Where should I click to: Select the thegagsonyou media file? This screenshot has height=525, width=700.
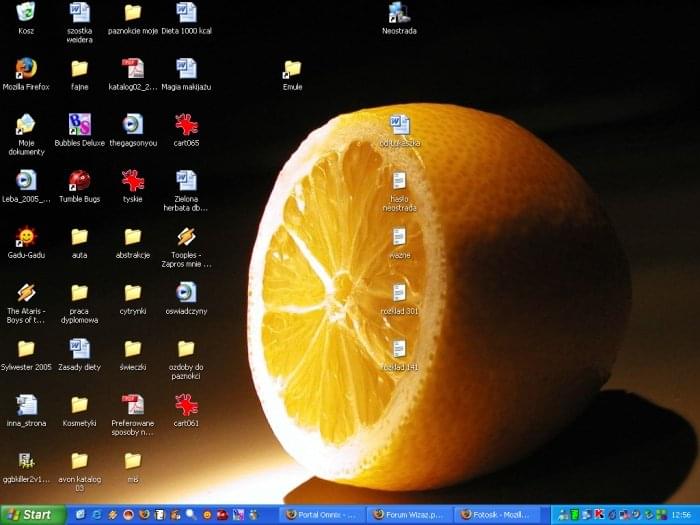point(132,125)
